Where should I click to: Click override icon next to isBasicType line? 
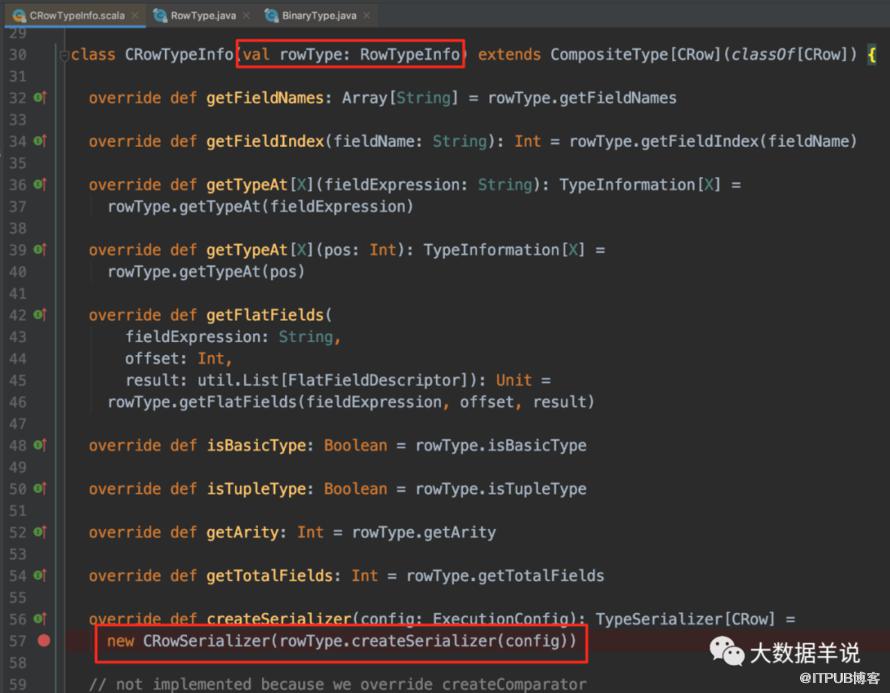coord(40,445)
